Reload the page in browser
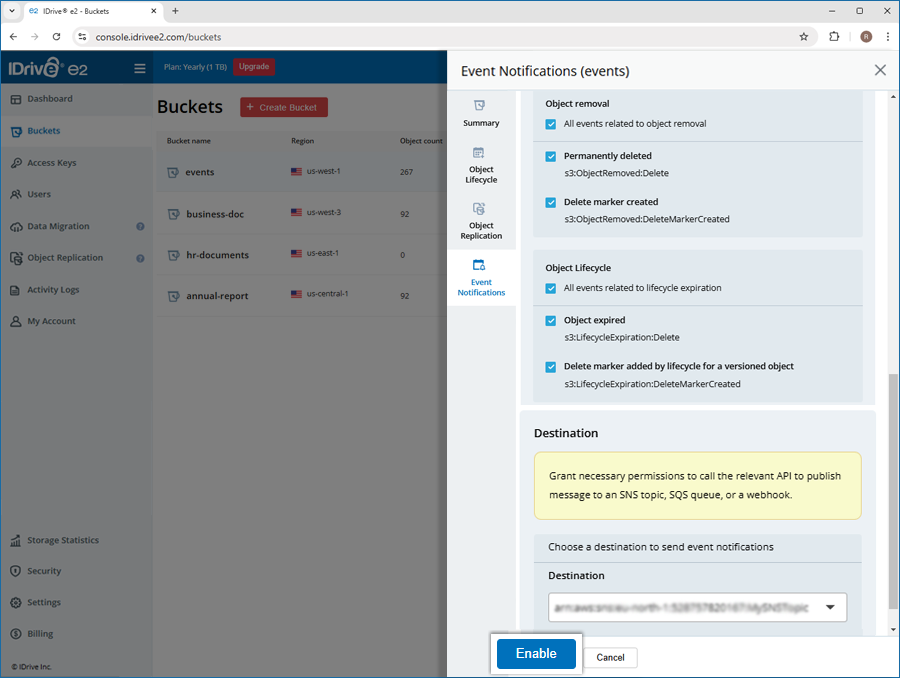900x678 pixels. pos(56,37)
